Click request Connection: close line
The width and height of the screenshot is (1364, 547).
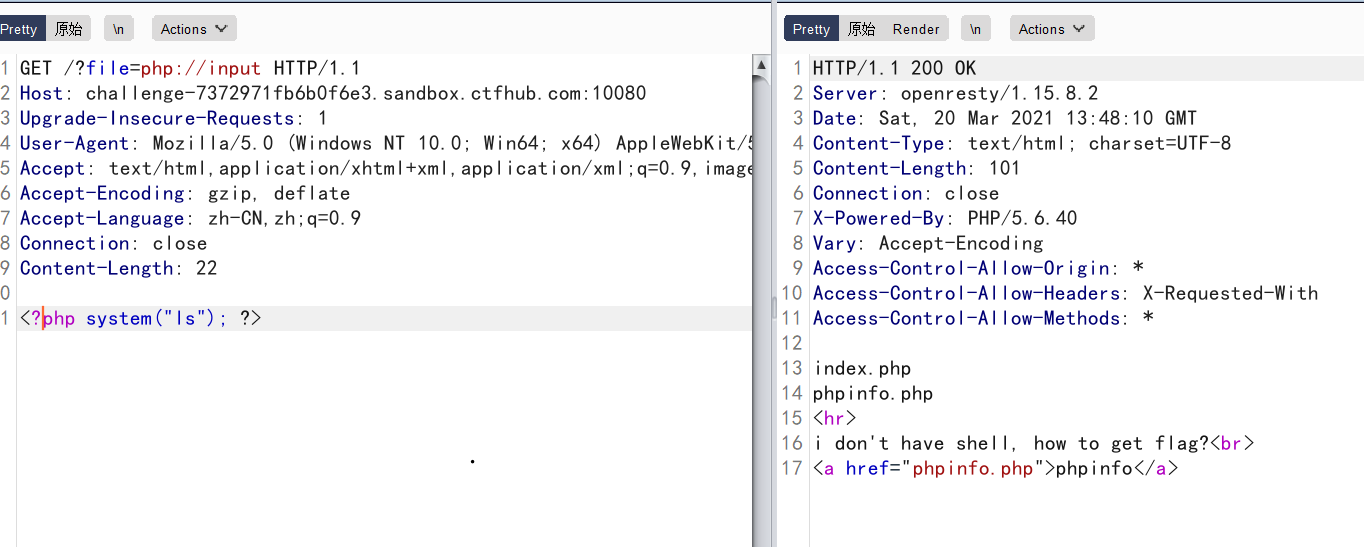(x=113, y=243)
